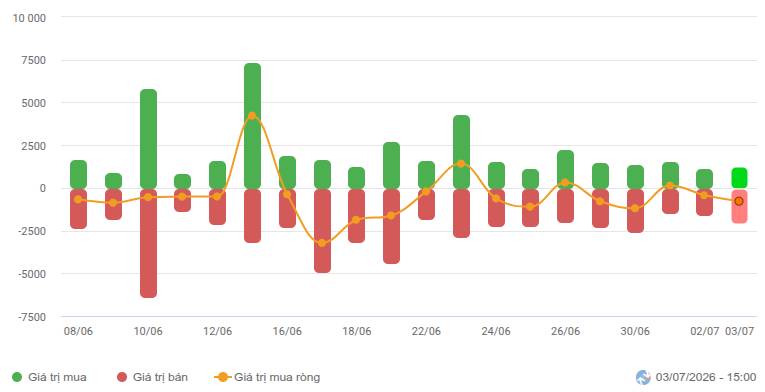Image resolution: width=765 pixels, height=392 pixels.
Task: Click the orange net-buy legend marker
Action: [222, 377]
